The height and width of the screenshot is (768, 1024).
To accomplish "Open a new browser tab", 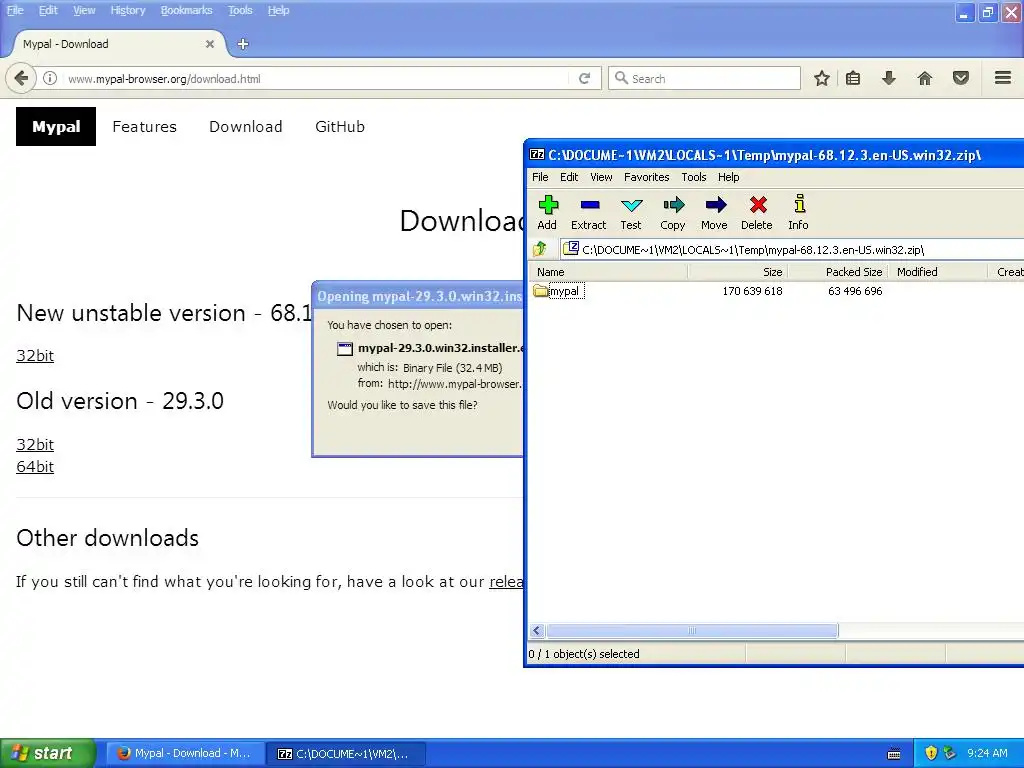I will coord(243,44).
